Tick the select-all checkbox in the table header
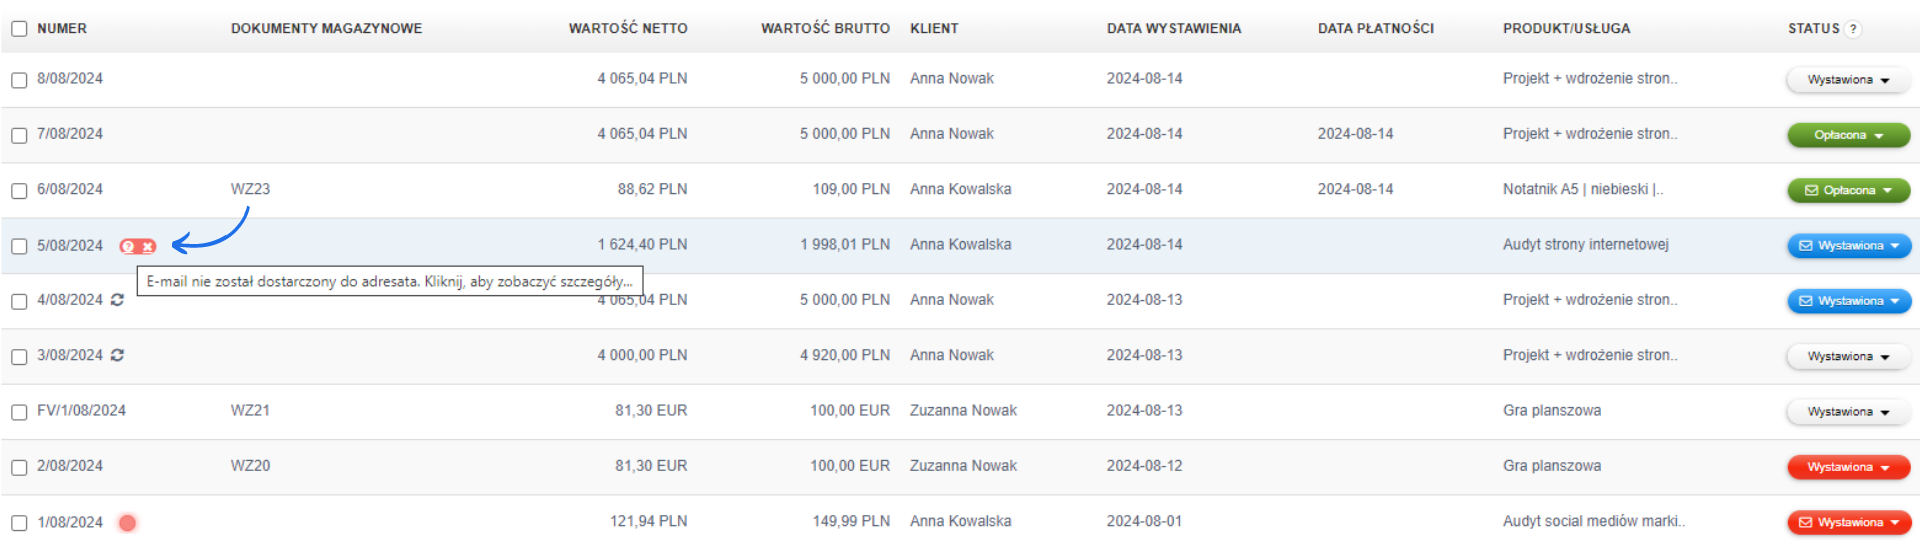This screenshot has width=1920, height=550. [x=19, y=29]
